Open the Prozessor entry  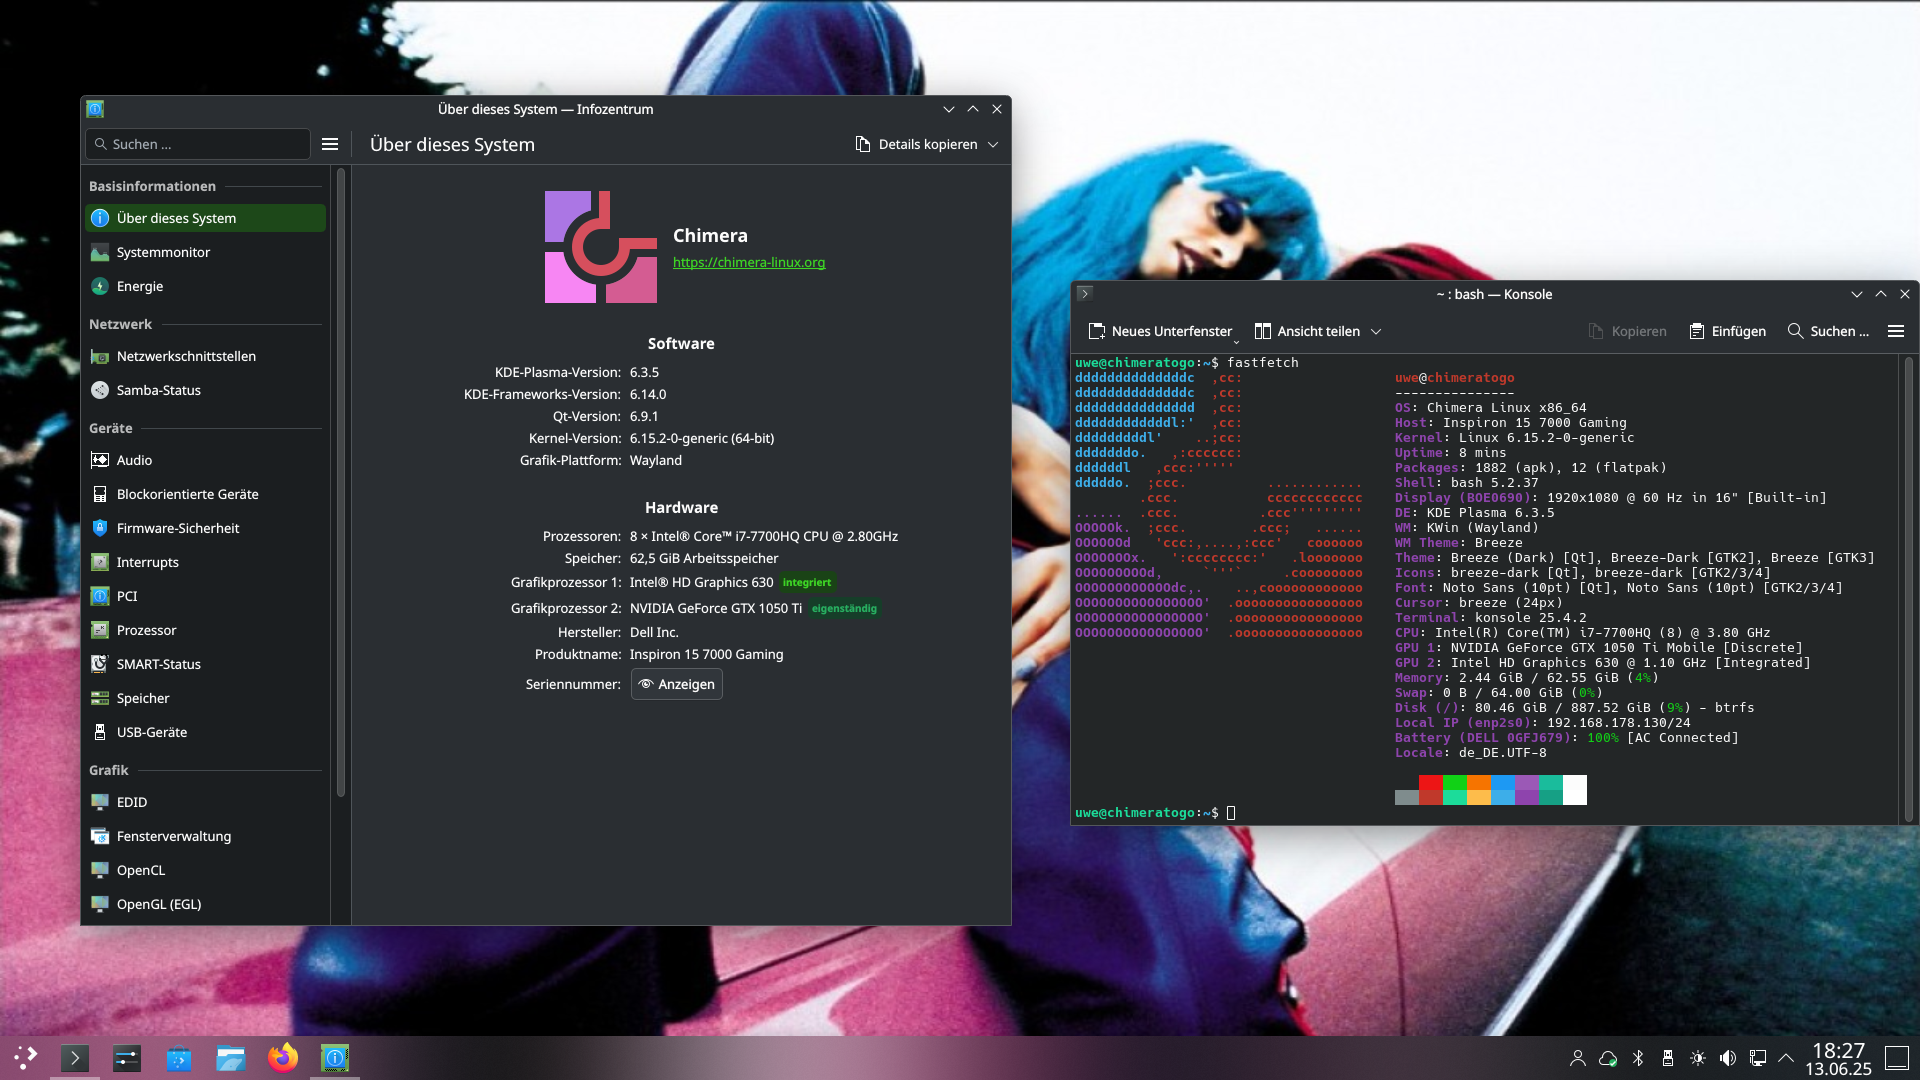(x=205, y=630)
